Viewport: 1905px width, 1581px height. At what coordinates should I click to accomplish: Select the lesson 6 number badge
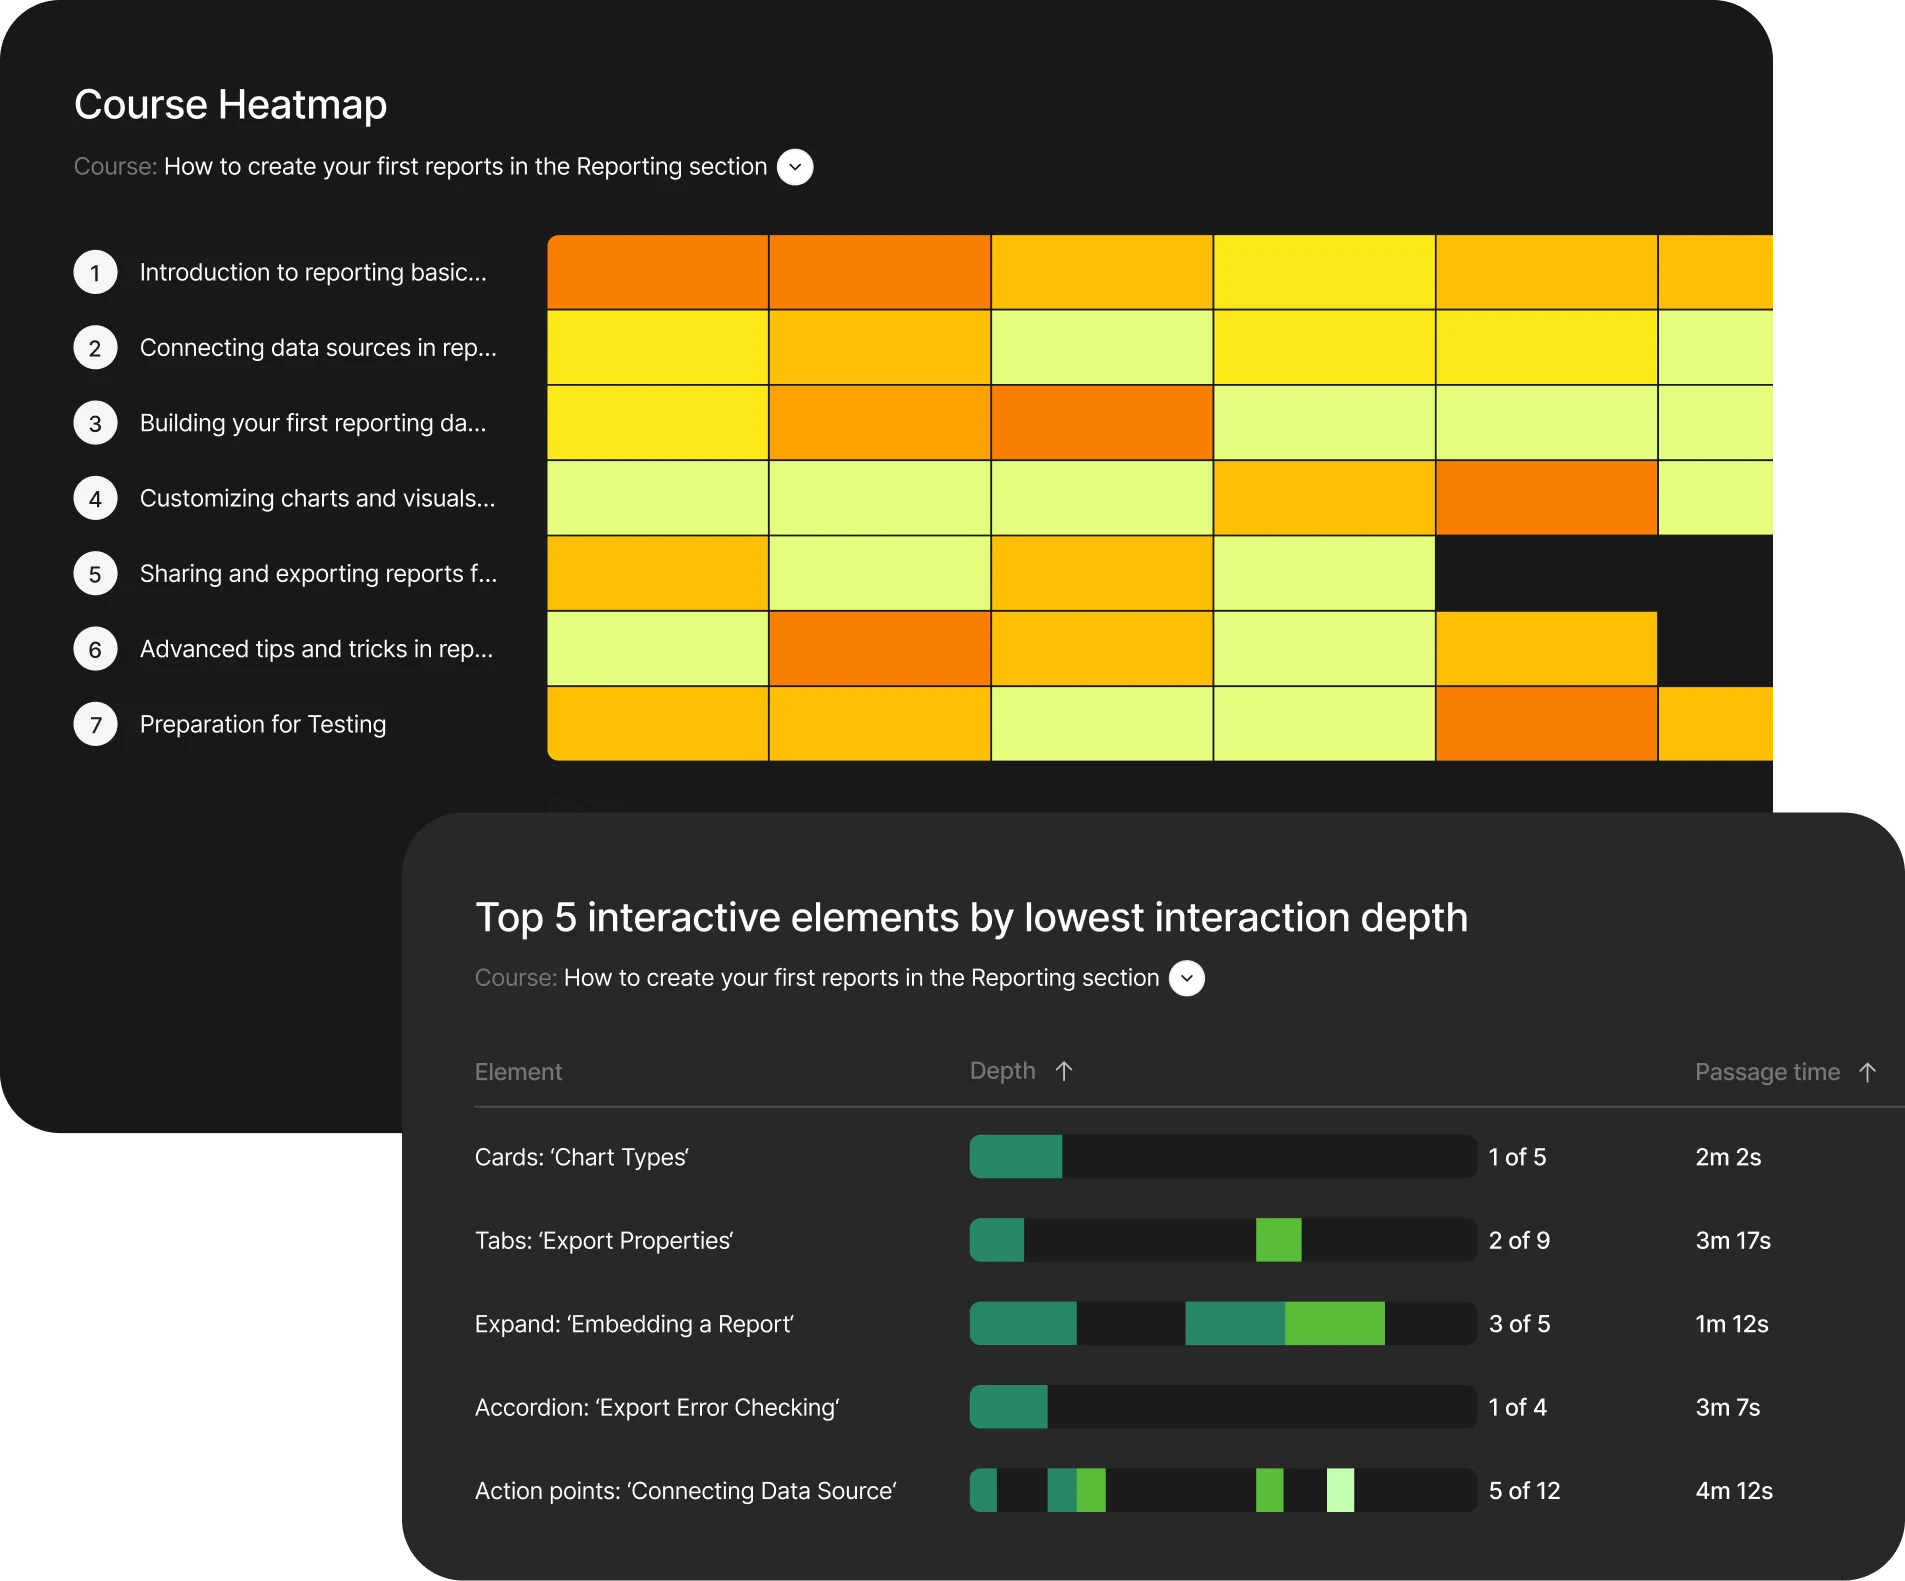[95, 649]
